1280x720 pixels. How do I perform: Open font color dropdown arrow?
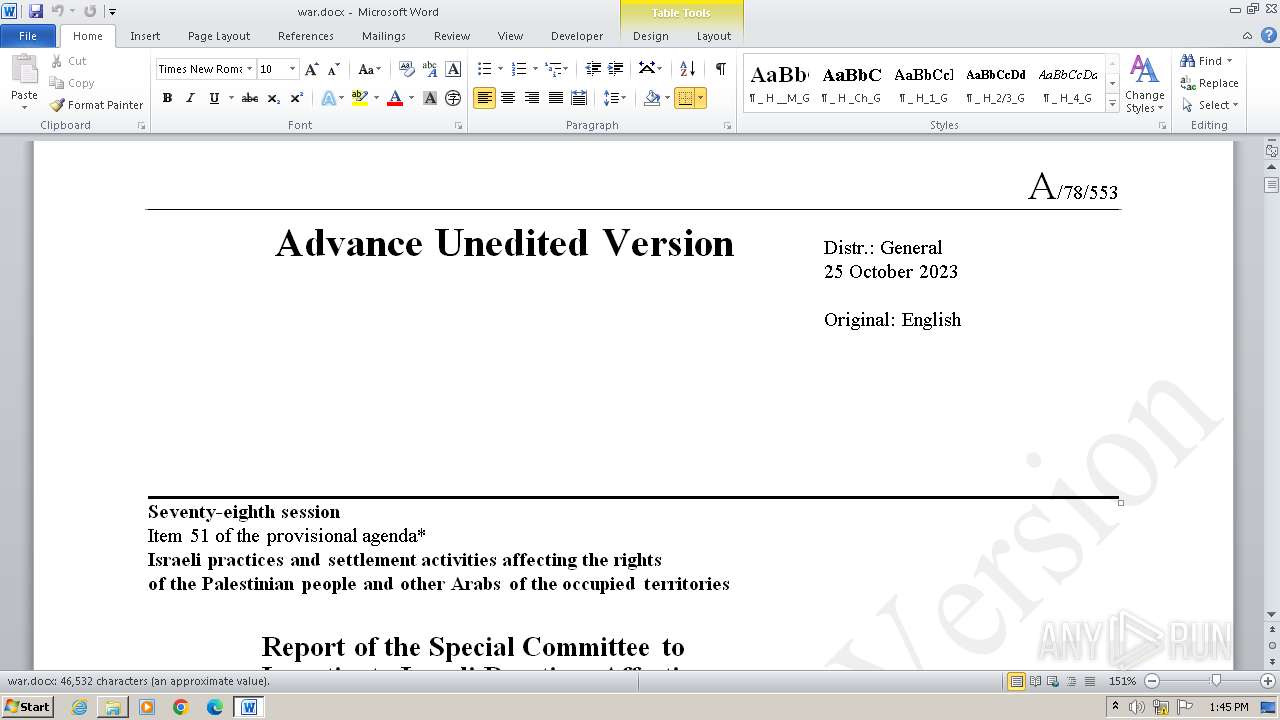point(411,98)
